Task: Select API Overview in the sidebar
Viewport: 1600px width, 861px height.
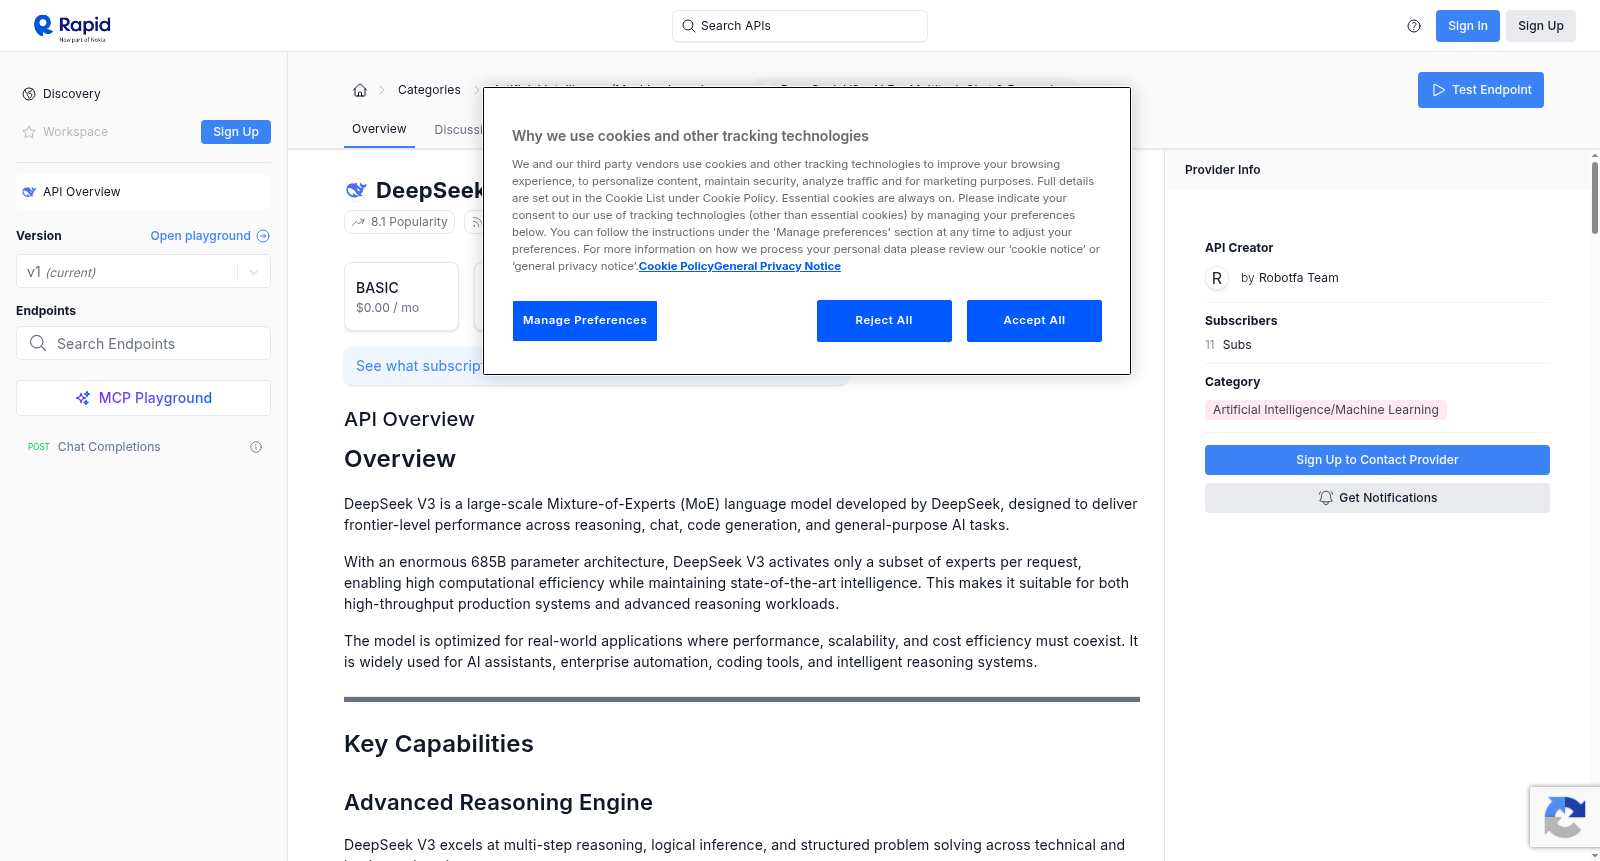Action: [143, 192]
